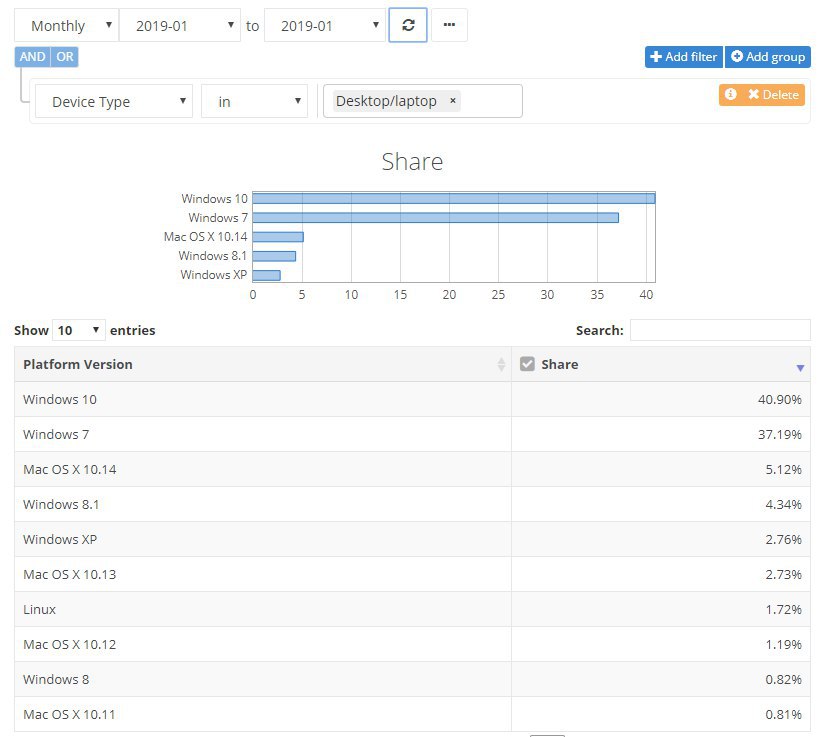Click the refresh icon button
This screenshot has width=825, height=737.
408,25
